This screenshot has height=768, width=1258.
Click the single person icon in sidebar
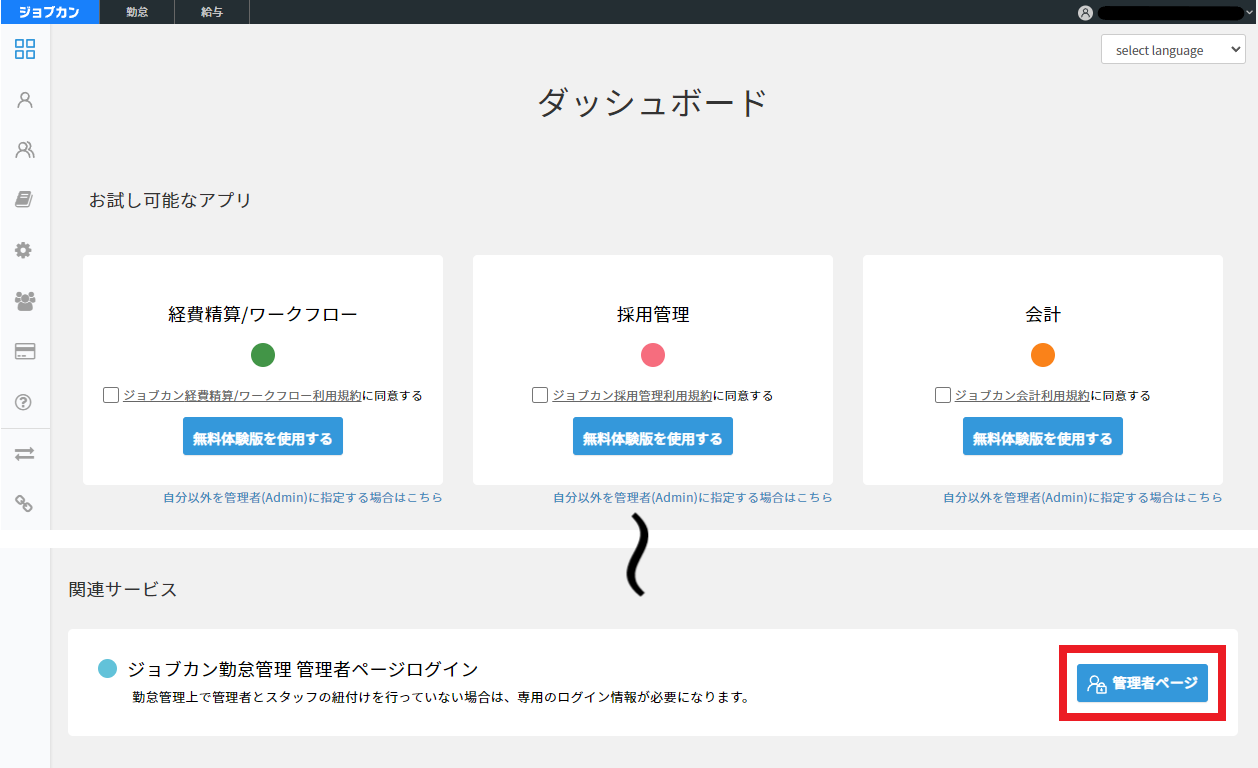tap(25, 100)
